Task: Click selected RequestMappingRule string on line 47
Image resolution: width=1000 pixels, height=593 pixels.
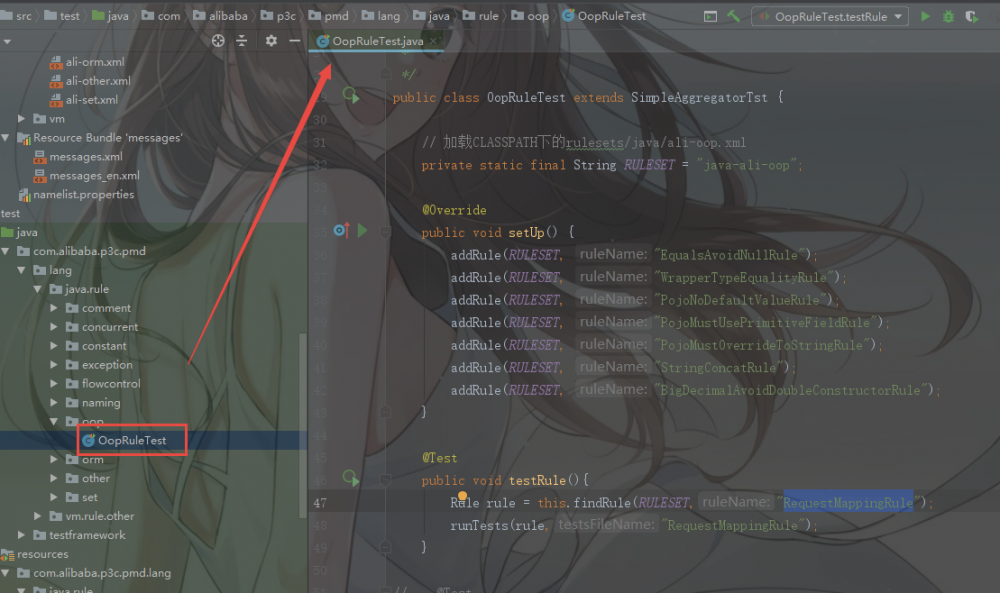Action: 848,503
